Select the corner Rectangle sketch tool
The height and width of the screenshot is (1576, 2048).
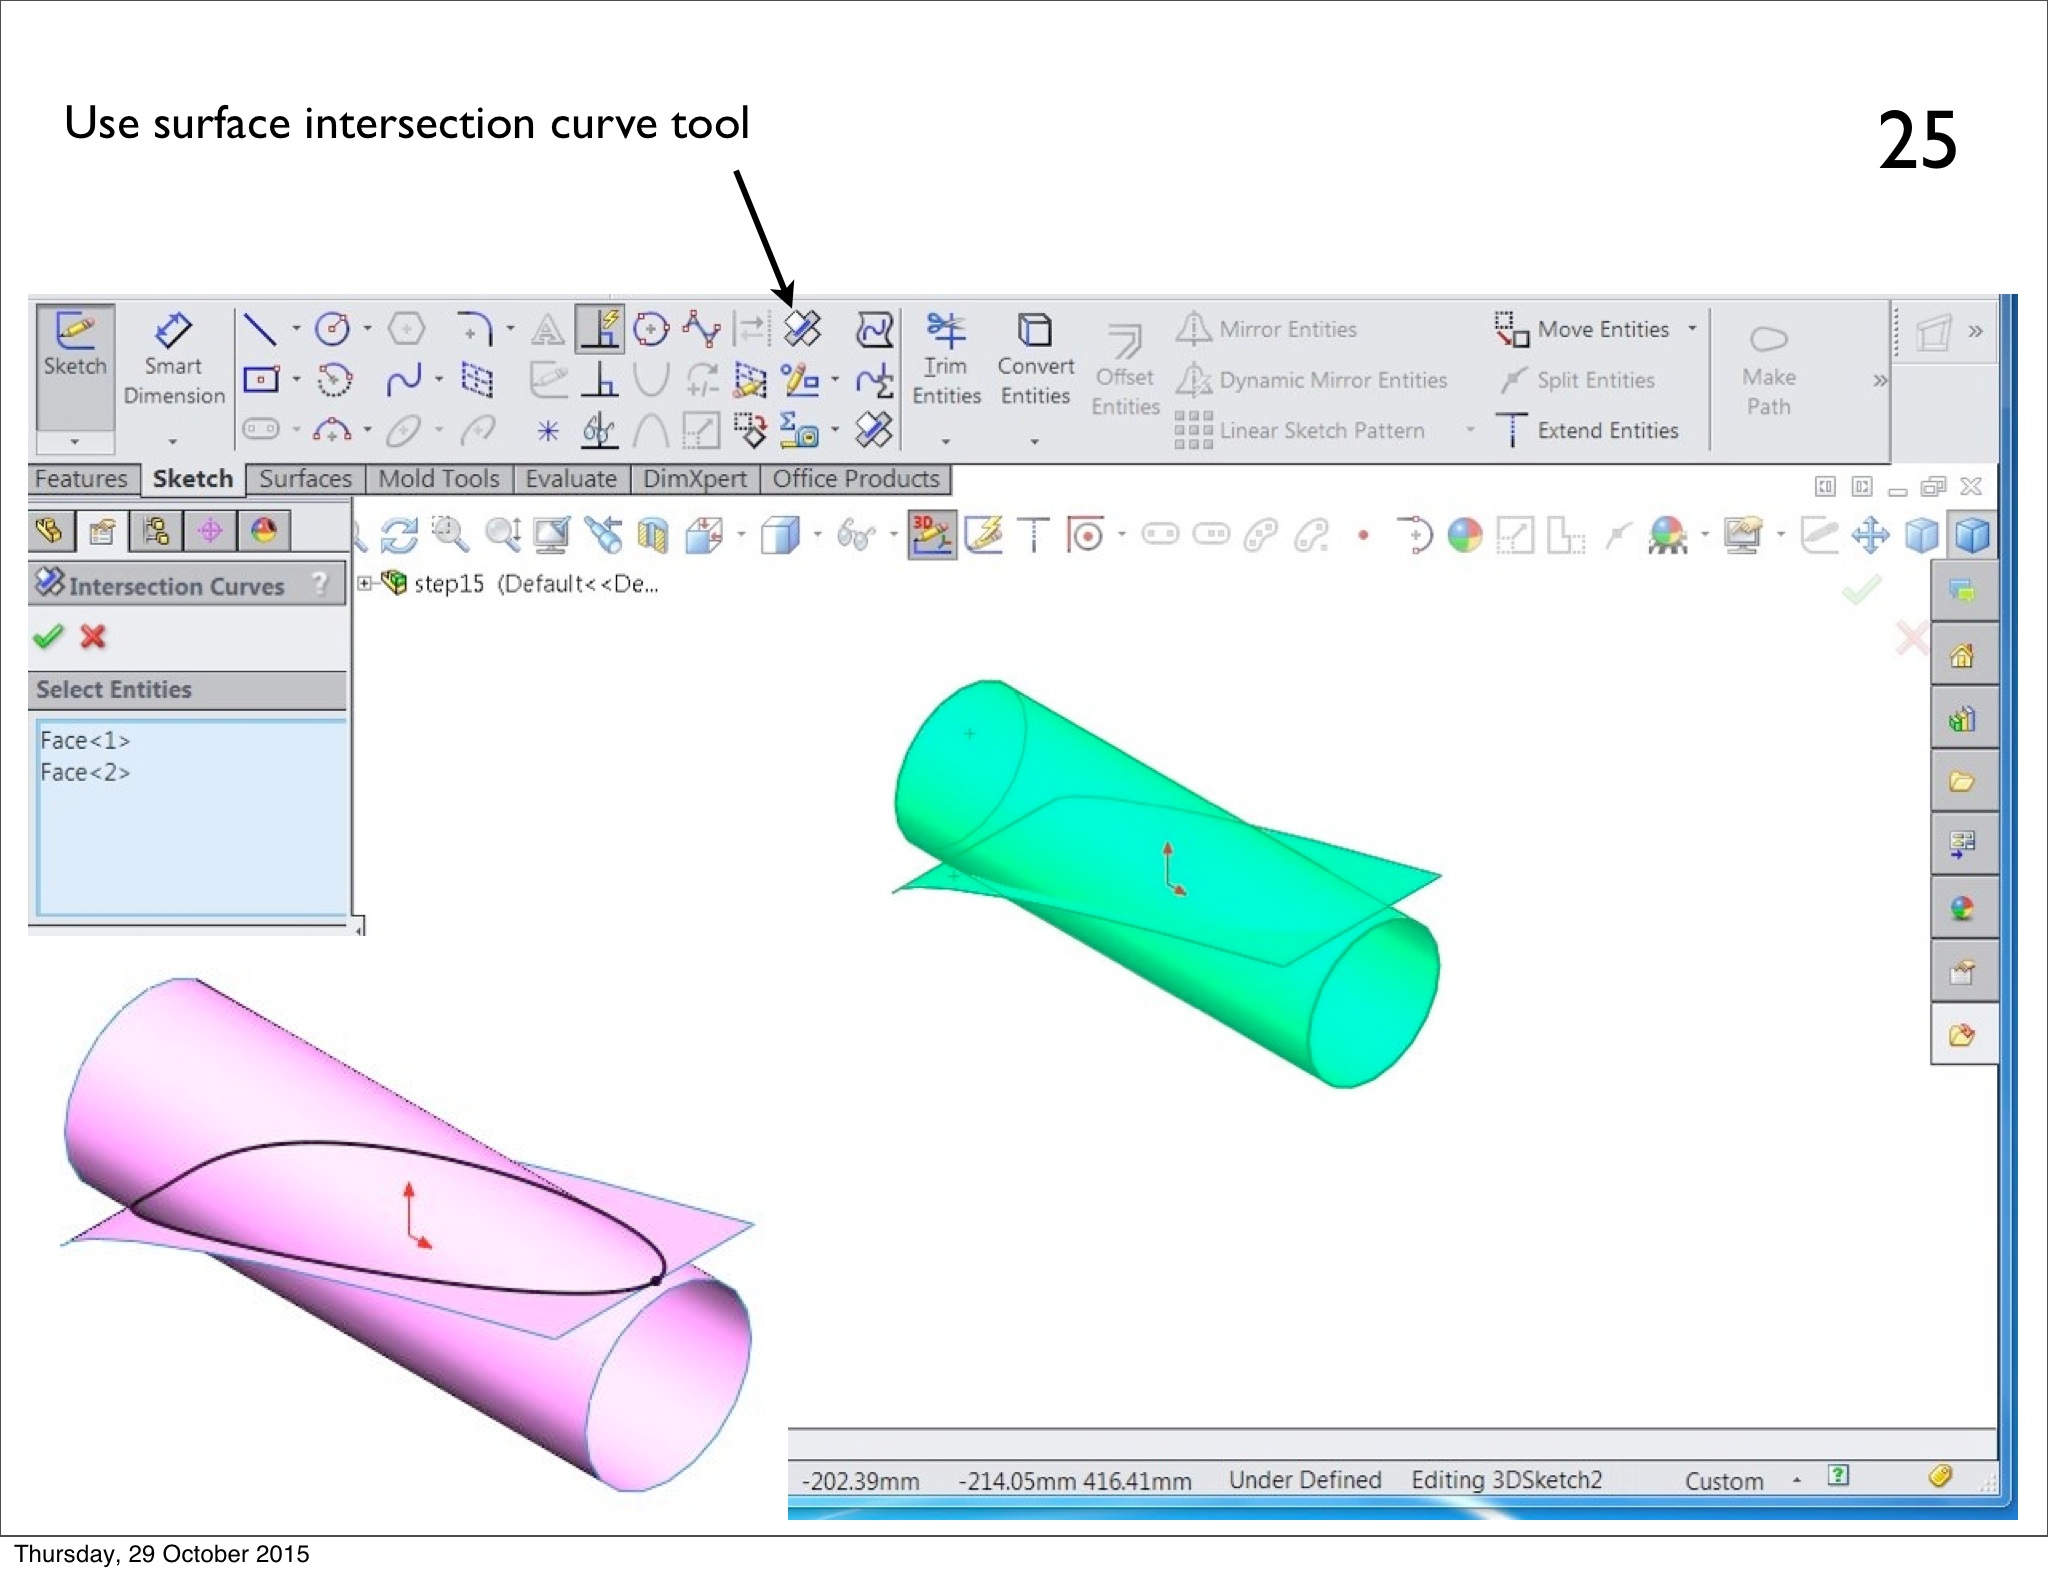(x=261, y=380)
